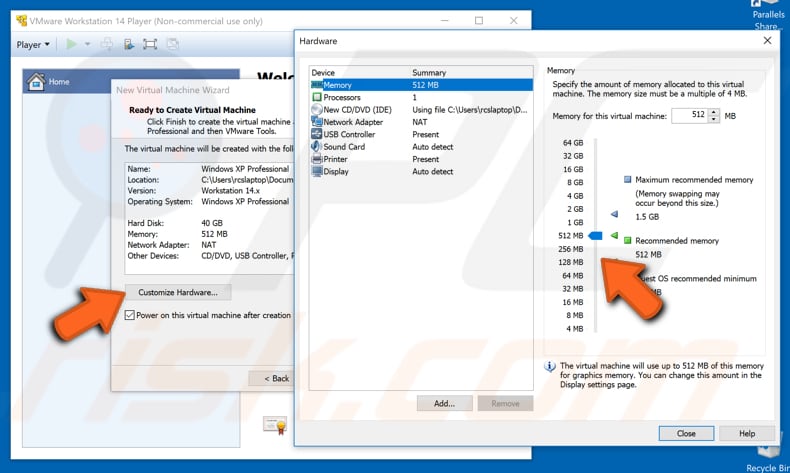
Task: Click Customize Hardware button
Action: click(x=178, y=292)
